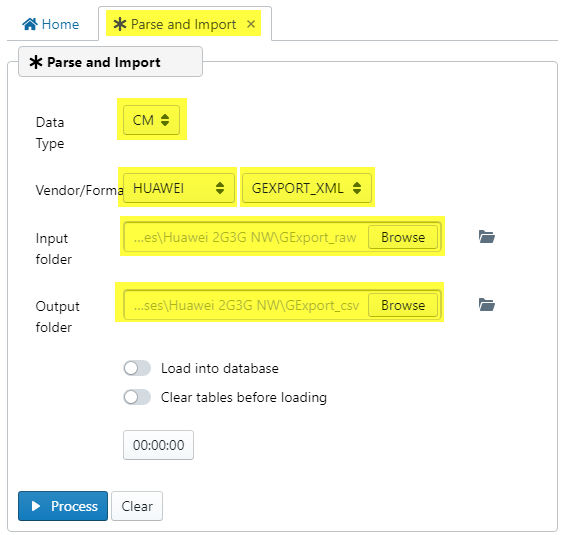Click the Clear button
The height and width of the screenshot is (535, 563).
pos(137,506)
